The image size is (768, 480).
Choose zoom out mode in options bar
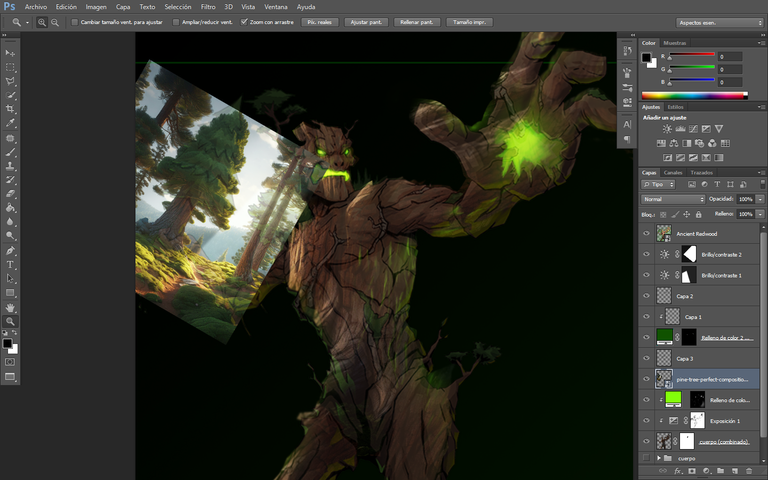(55, 22)
